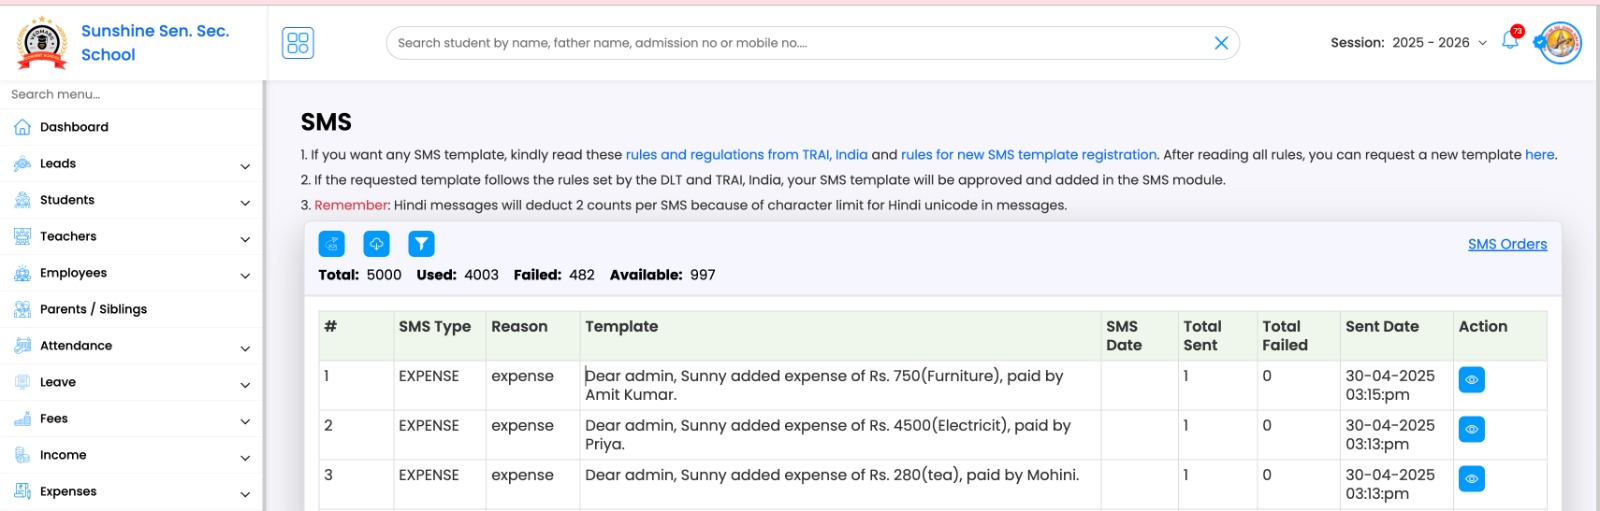Viewport: 1600px width, 511px height.
Task: Open rules for new SMS template registration link
Action: [x=1029, y=154]
